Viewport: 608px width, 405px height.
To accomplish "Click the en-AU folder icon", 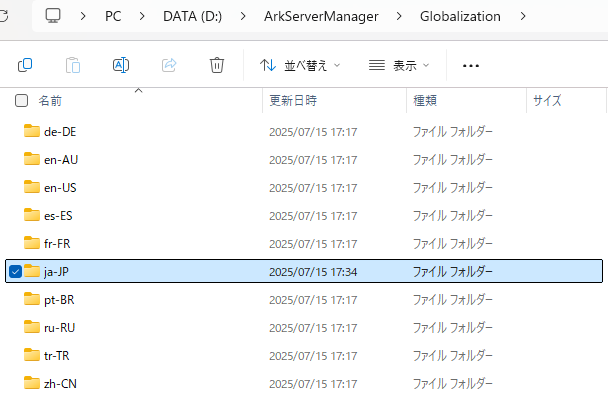I will 31,159.
